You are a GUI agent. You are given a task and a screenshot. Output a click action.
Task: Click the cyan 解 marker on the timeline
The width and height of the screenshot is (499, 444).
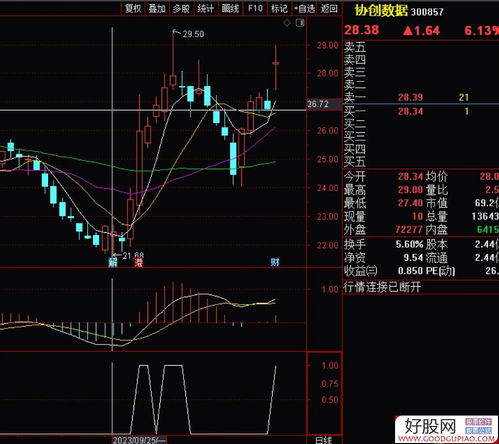(x=113, y=263)
